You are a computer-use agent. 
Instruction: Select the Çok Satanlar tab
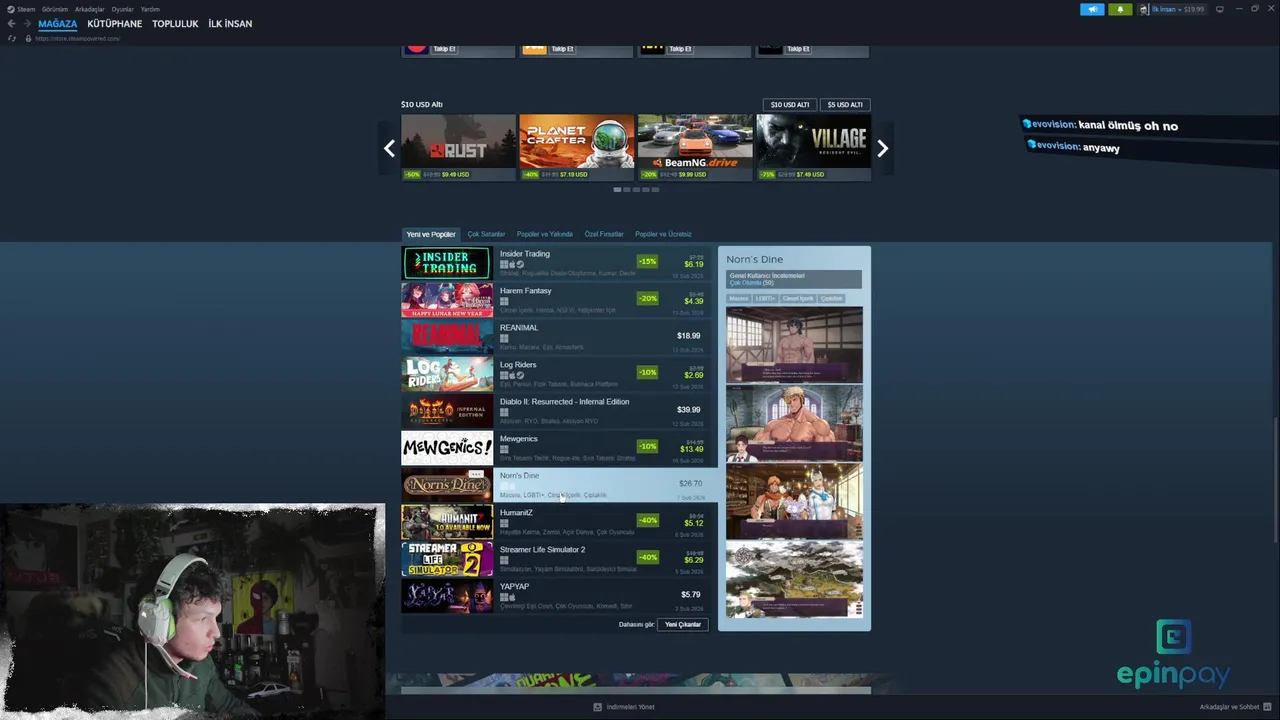click(486, 234)
